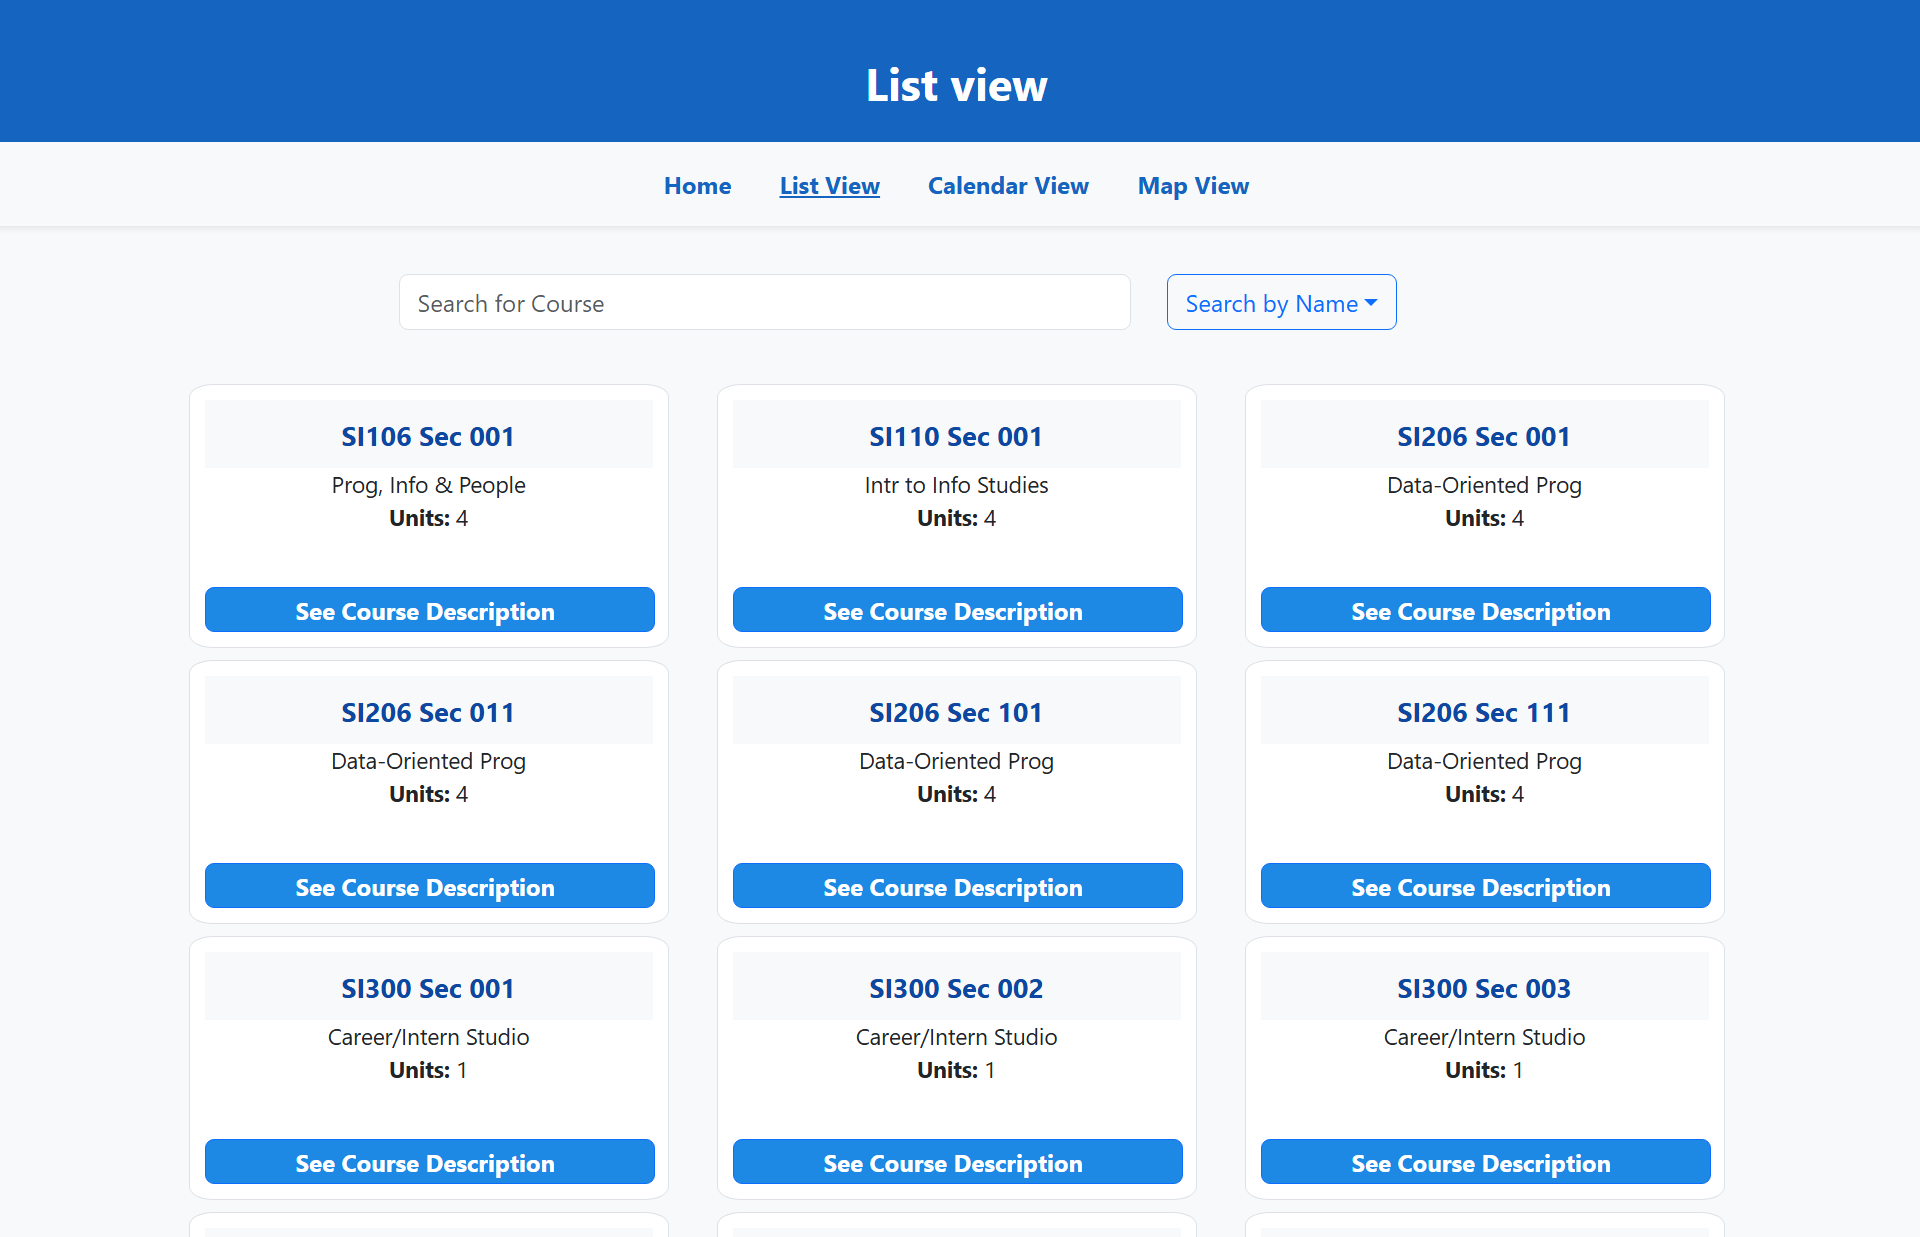Click the List view page header title
Screen dimensions: 1920x1237
click(957, 86)
